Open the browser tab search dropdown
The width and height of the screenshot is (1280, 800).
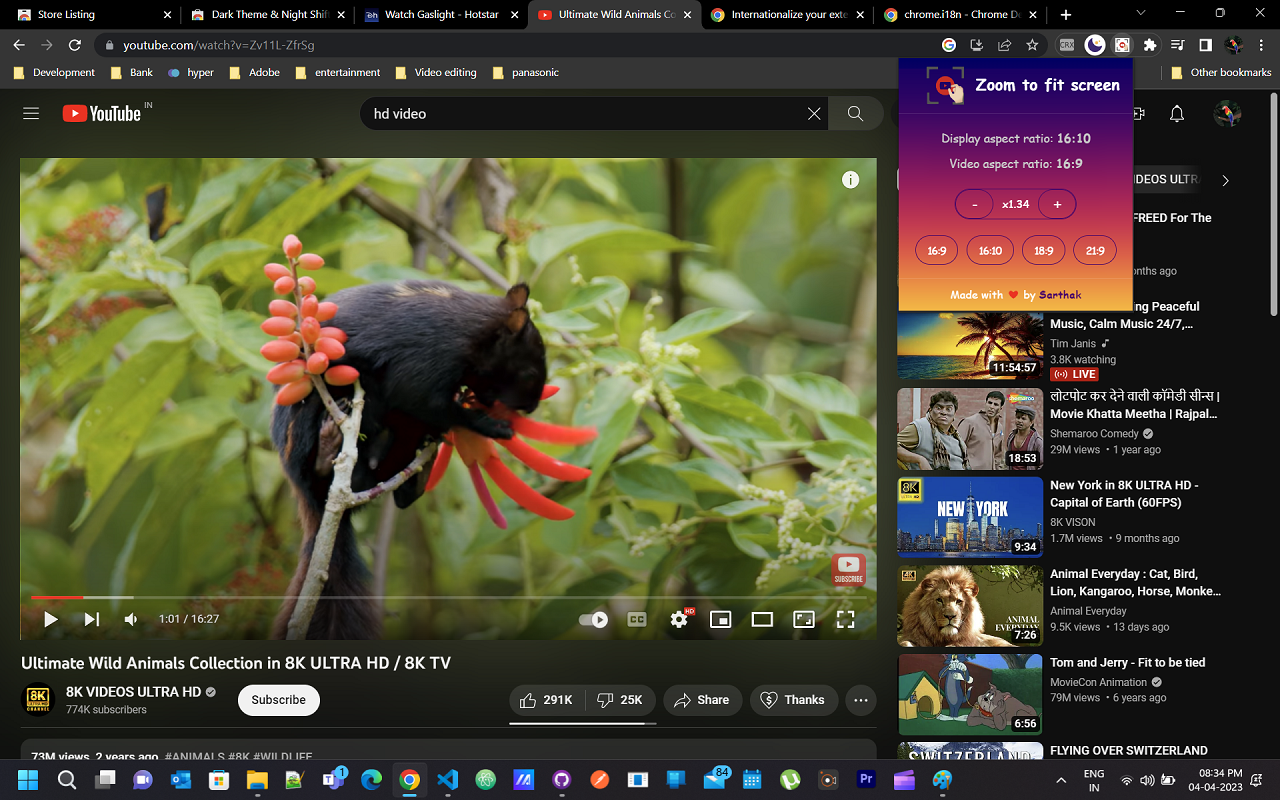[x=1142, y=14]
